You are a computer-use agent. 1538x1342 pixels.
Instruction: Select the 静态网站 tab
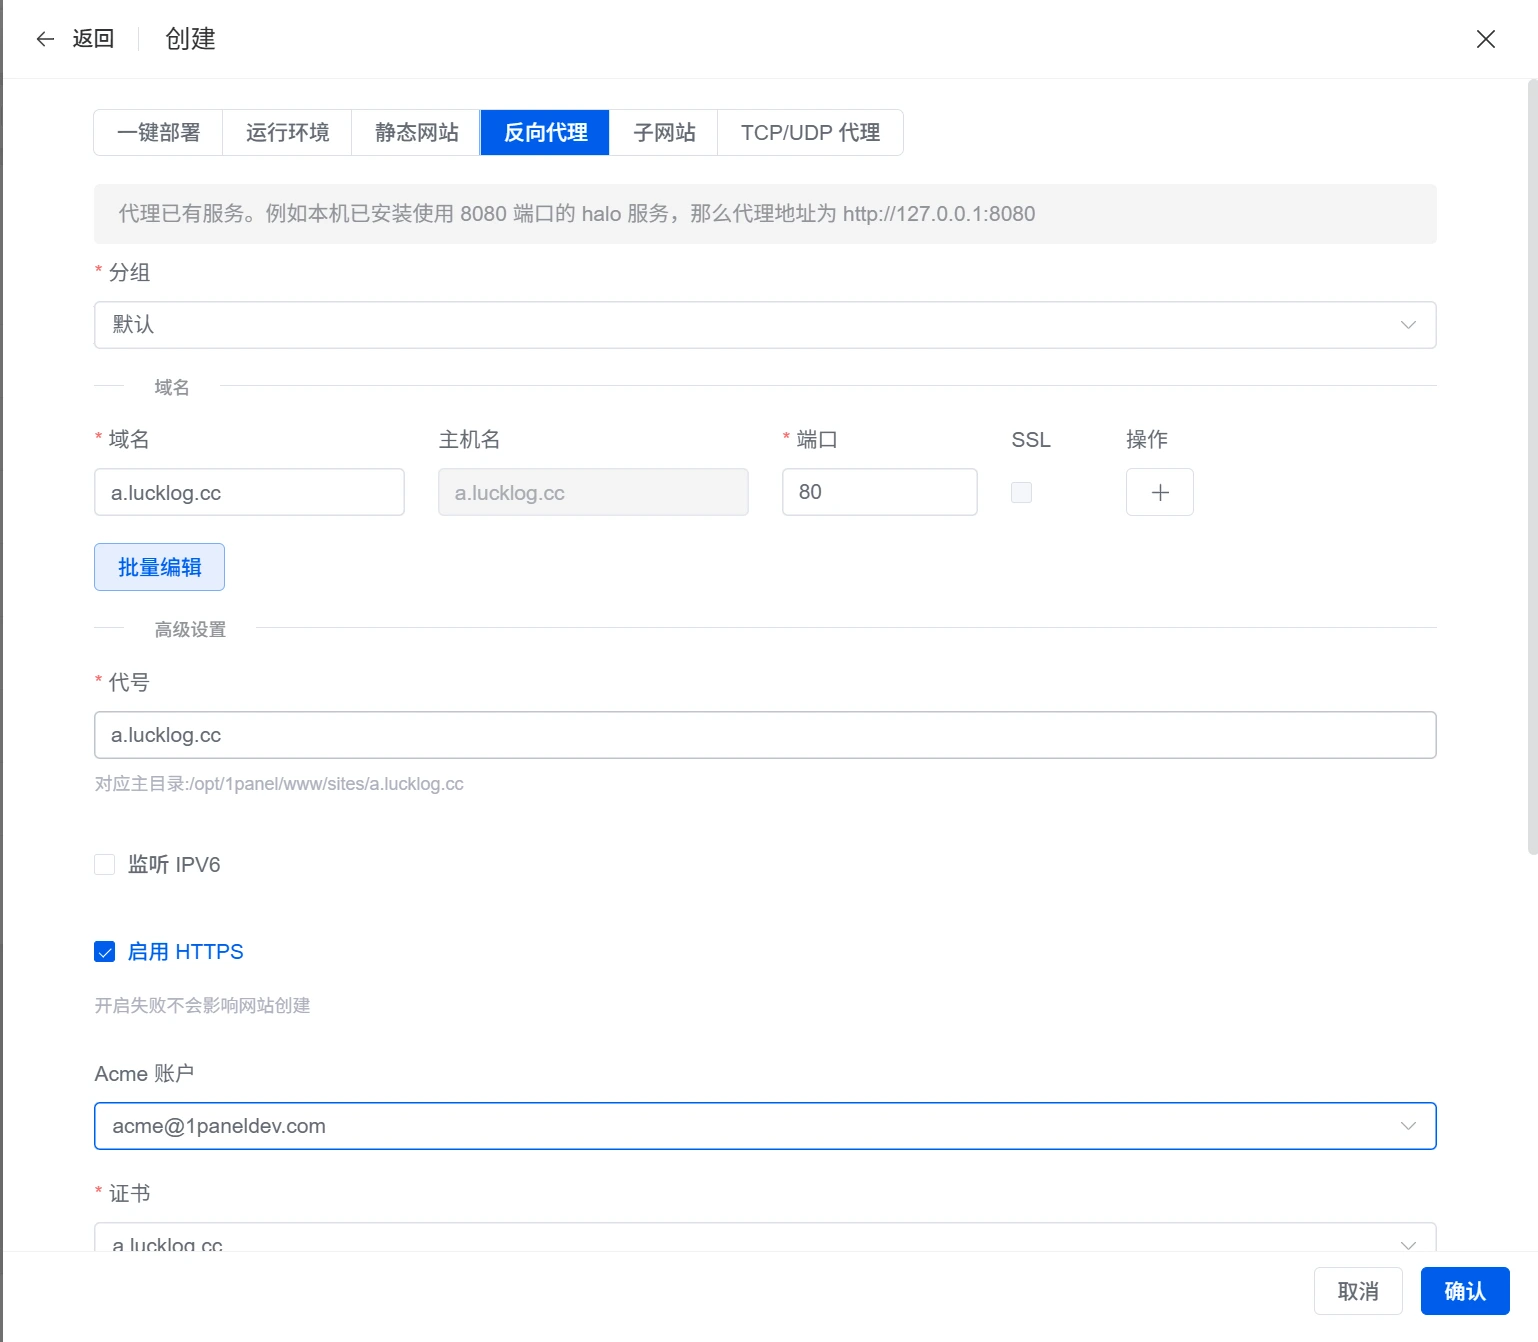(x=416, y=132)
